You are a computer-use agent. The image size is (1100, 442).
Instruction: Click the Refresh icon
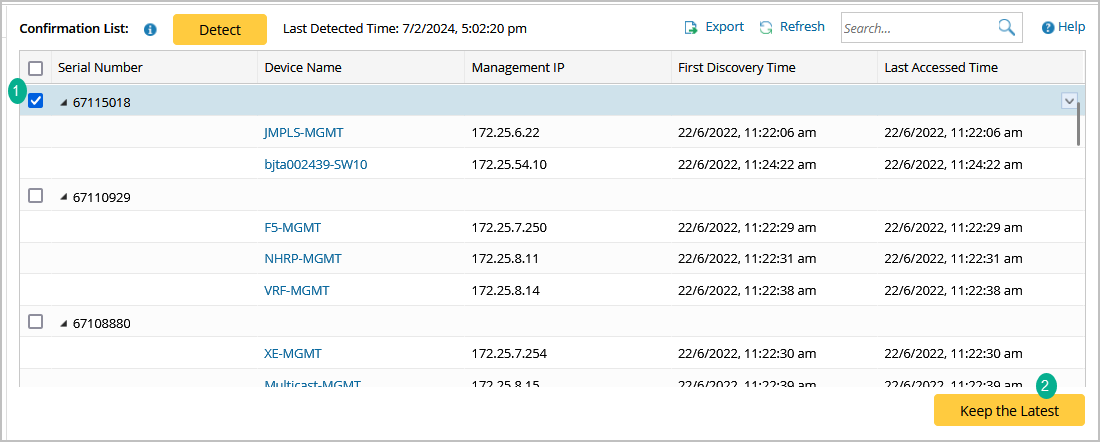point(766,28)
